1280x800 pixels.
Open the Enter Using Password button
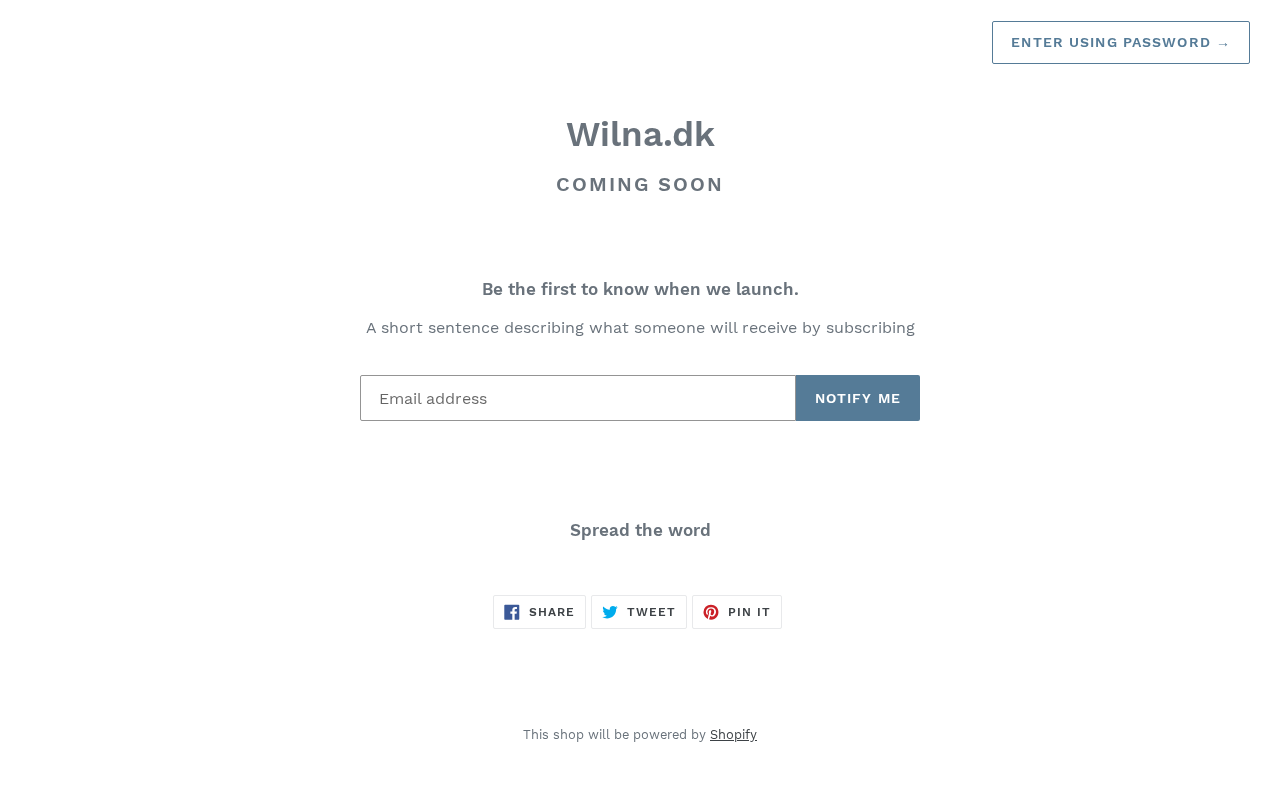[1121, 43]
